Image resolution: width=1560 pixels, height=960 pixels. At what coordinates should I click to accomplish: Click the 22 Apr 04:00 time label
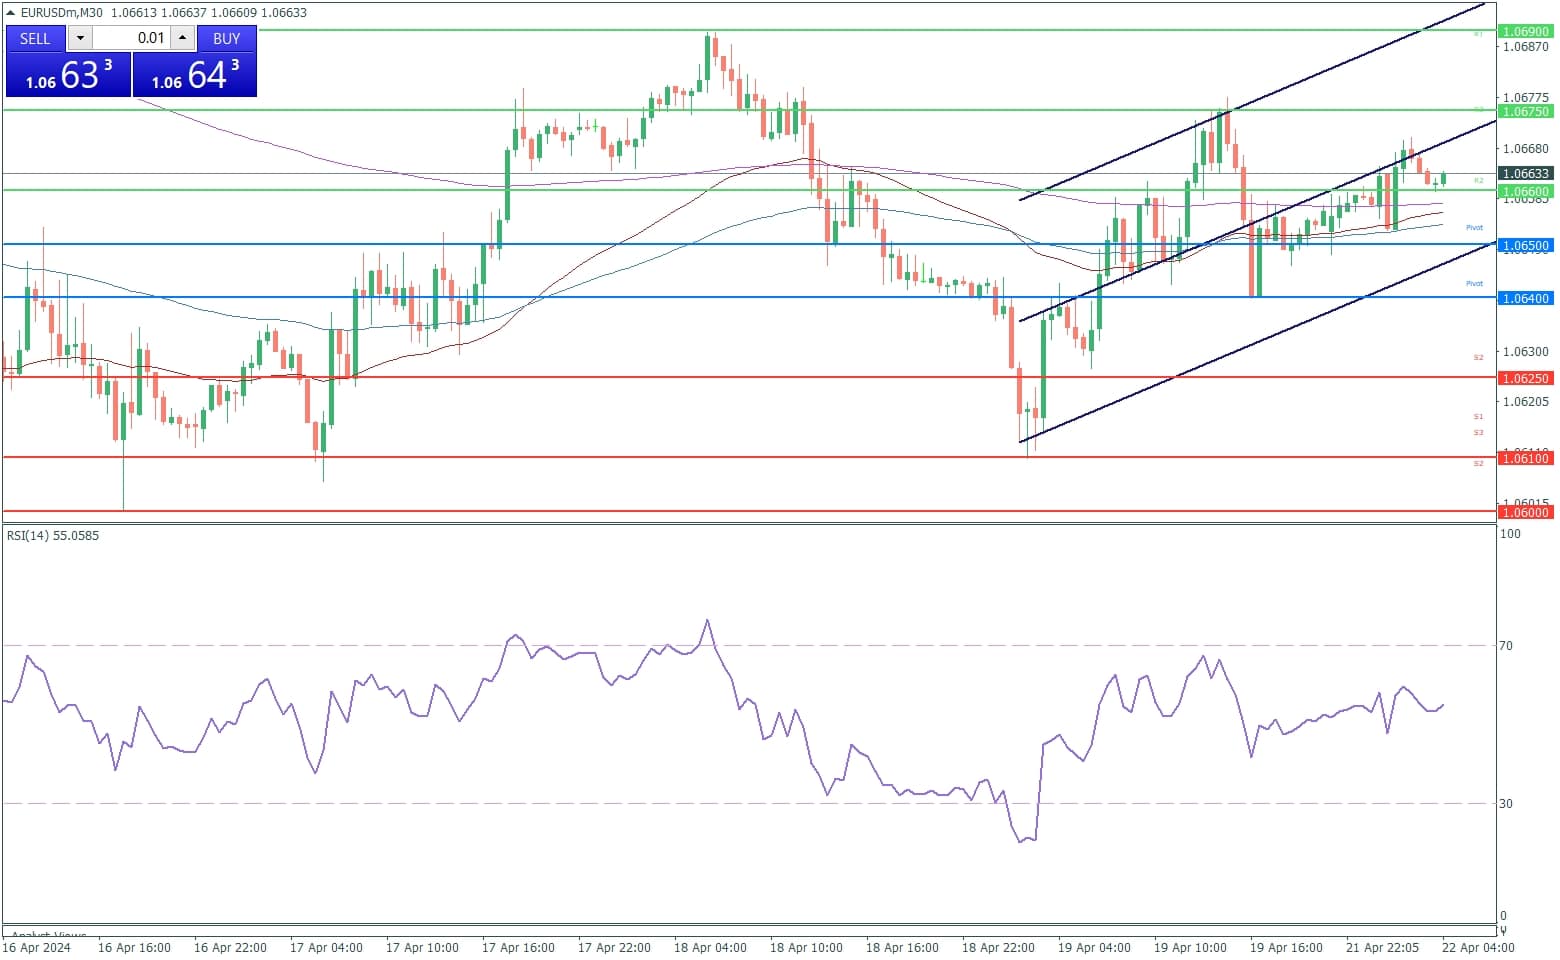[1478, 948]
